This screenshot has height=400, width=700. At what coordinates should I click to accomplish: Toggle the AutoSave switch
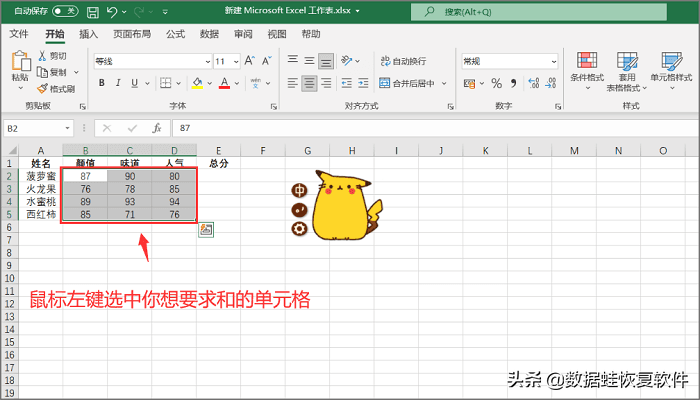pyautogui.click(x=65, y=11)
